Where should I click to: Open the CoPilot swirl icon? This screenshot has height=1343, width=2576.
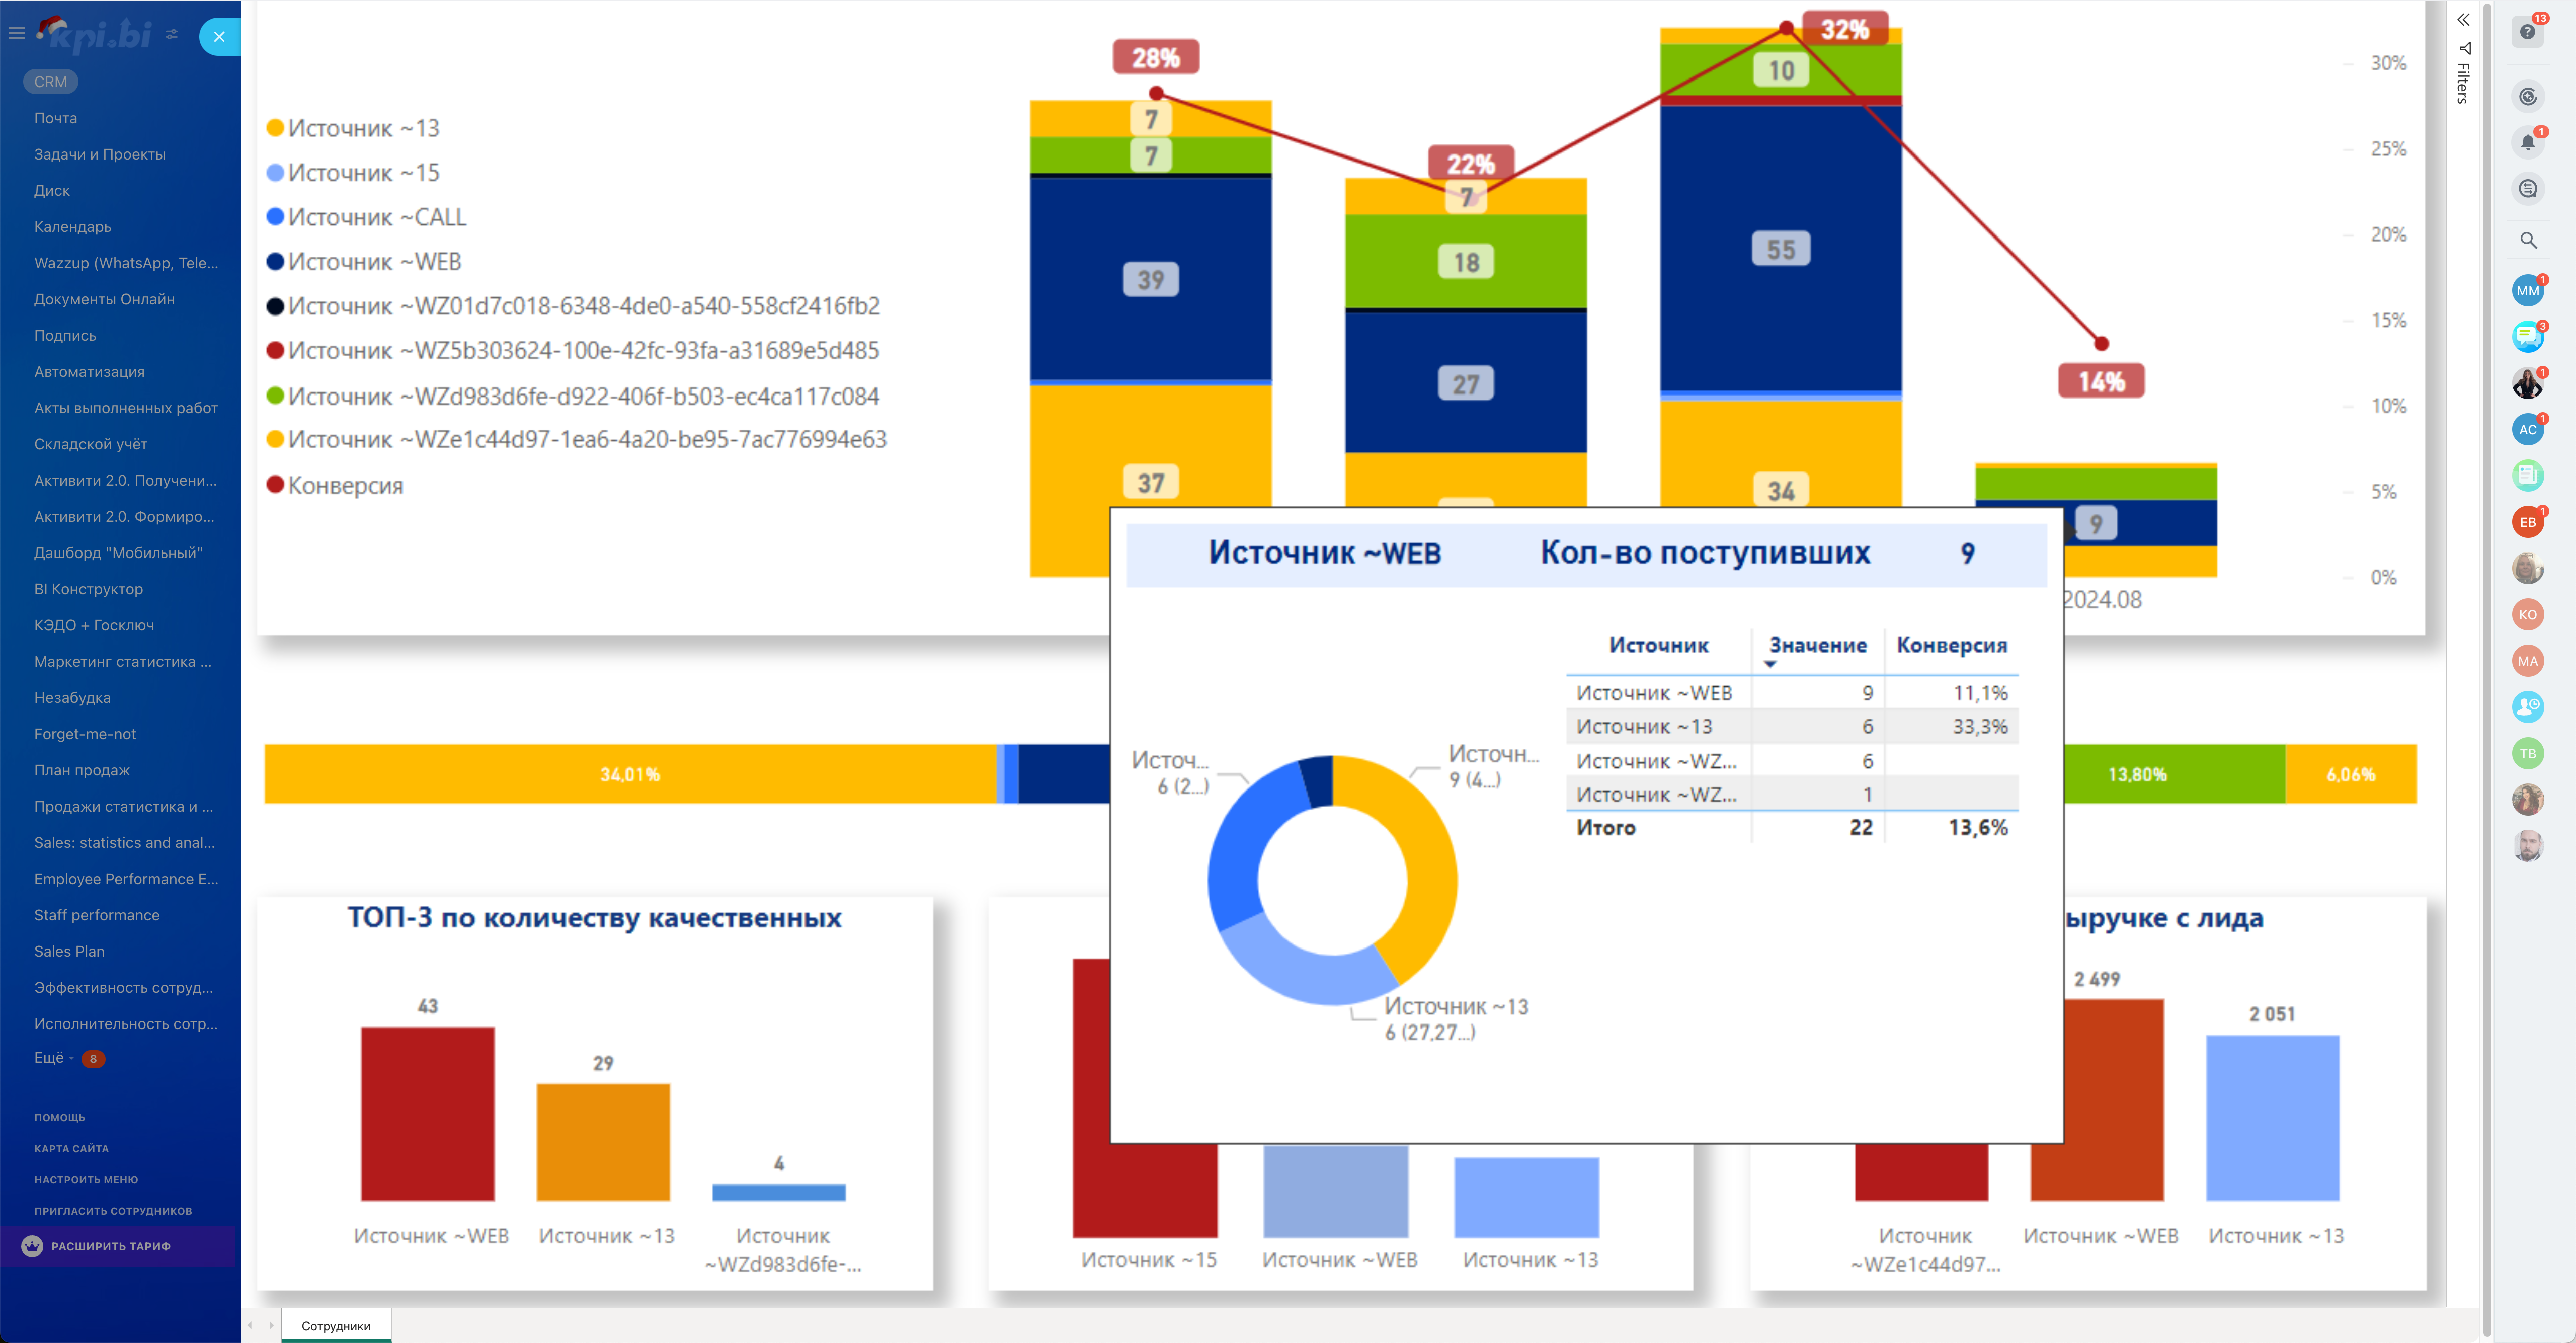click(2527, 97)
